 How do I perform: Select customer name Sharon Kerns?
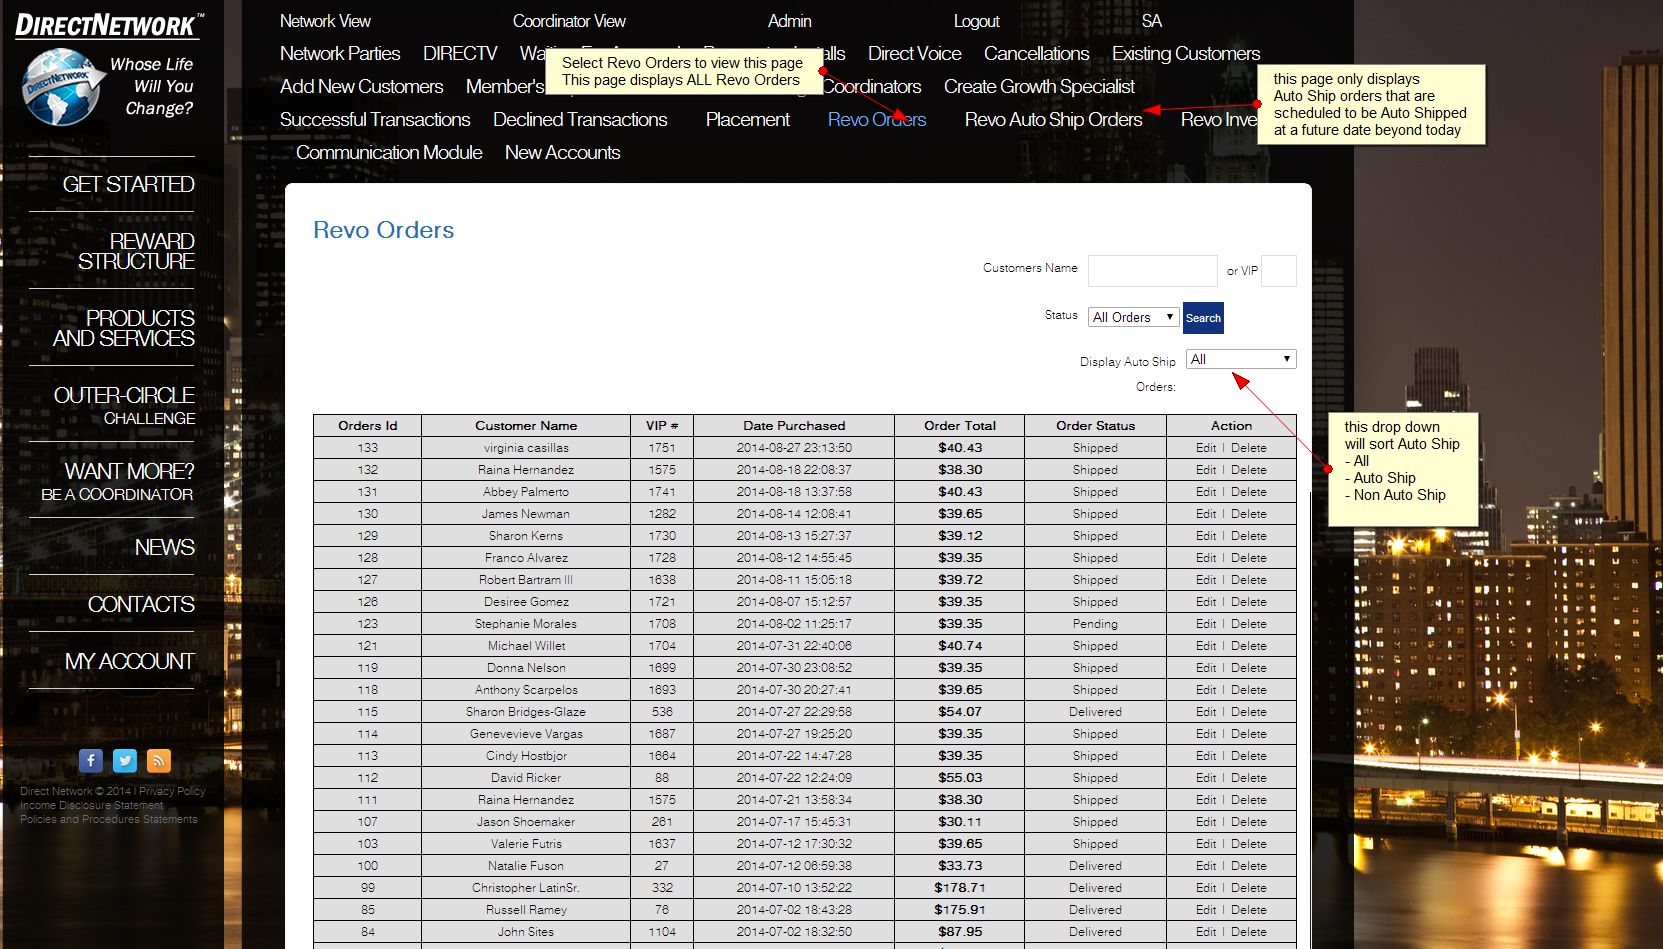pyautogui.click(x=526, y=536)
